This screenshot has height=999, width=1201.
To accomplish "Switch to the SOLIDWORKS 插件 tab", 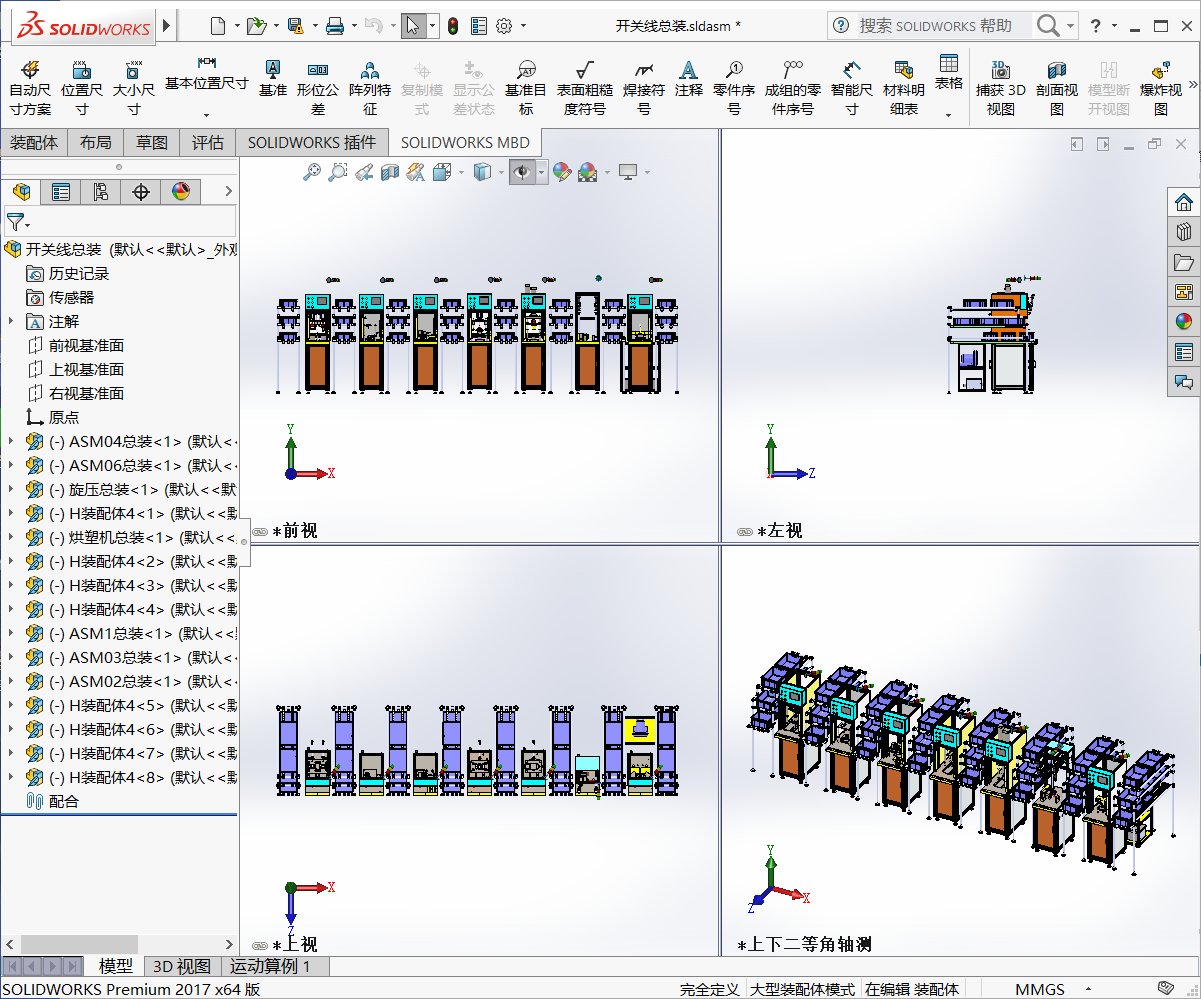I will click(x=312, y=142).
